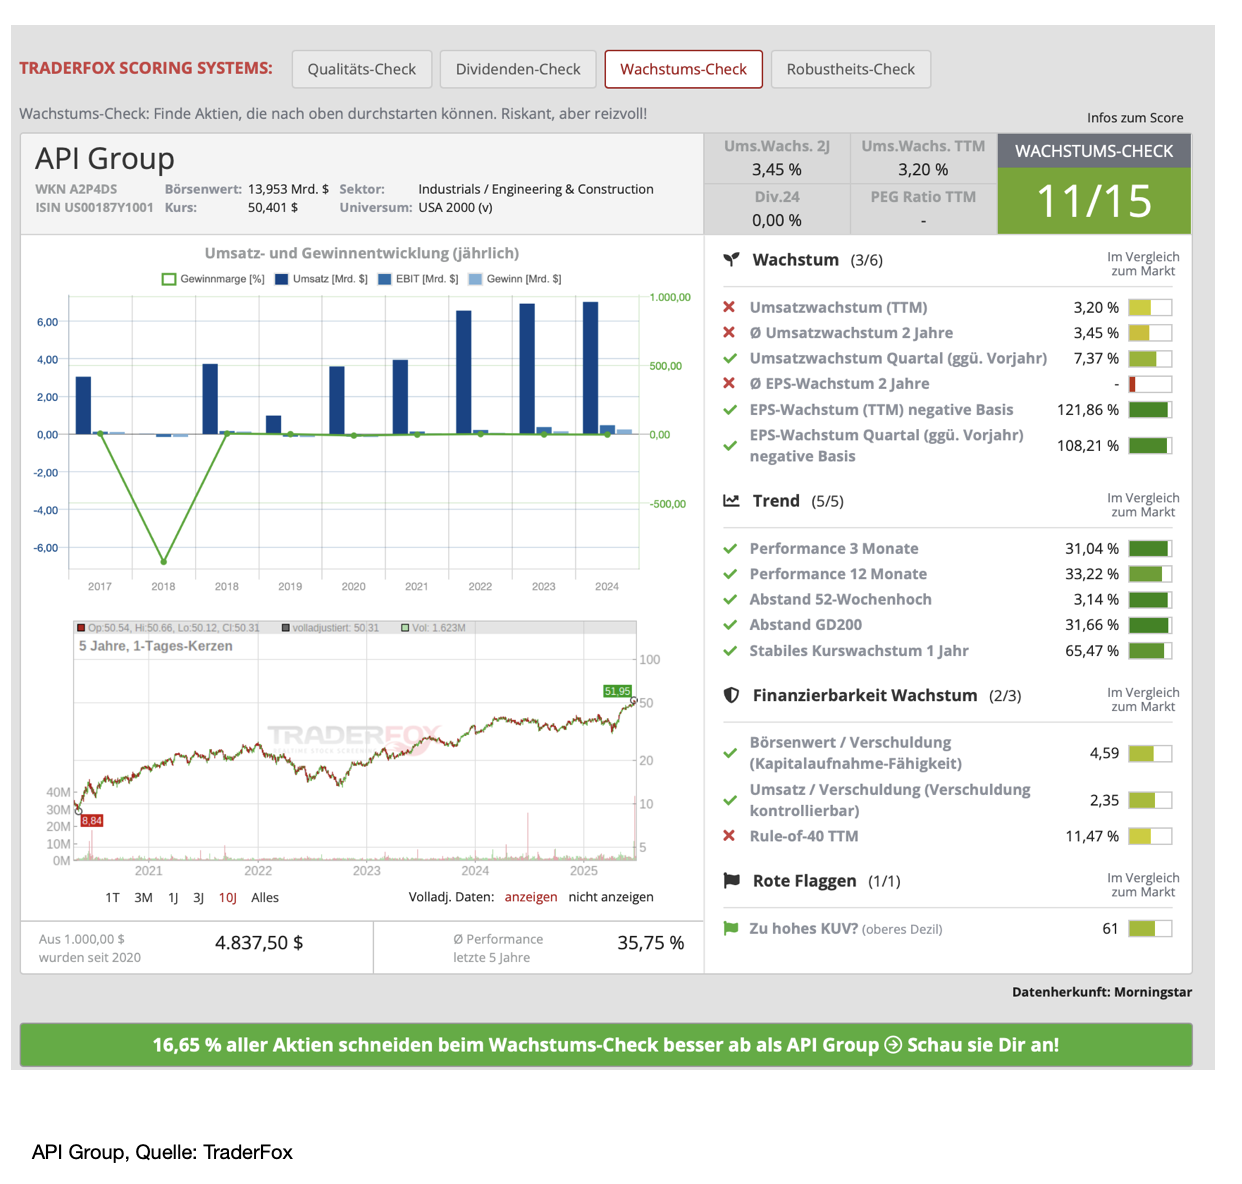The height and width of the screenshot is (1184, 1242).
Task: Click the 'Datenherkunft: Morningstar' text
Action: (1102, 992)
